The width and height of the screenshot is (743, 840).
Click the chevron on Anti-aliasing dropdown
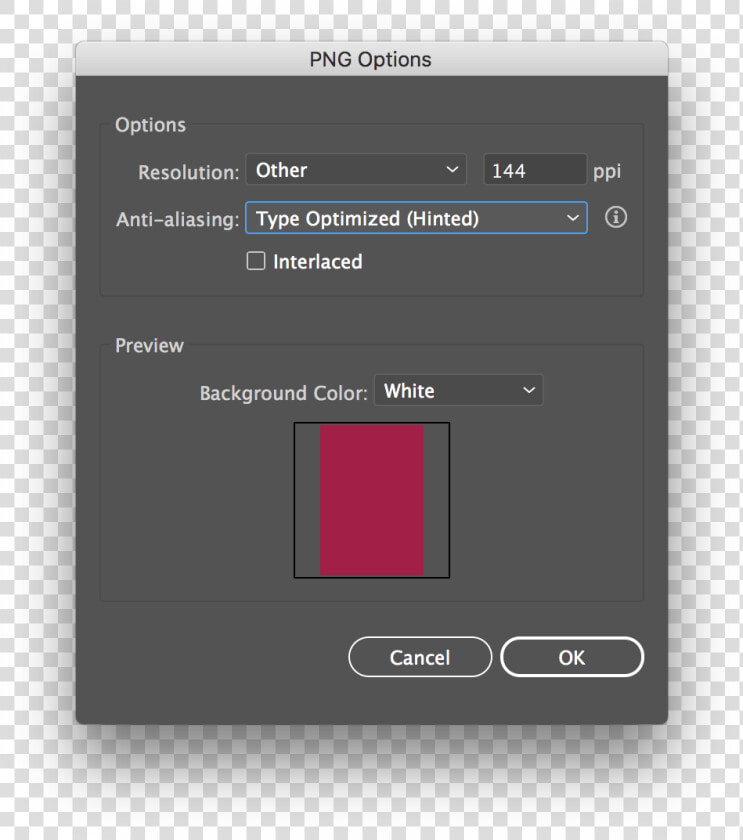tap(573, 218)
